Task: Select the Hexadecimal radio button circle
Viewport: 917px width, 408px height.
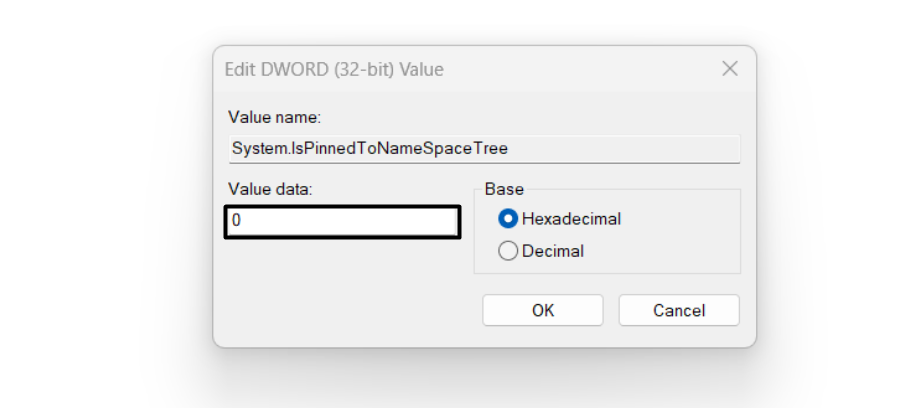Action: tap(508, 219)
